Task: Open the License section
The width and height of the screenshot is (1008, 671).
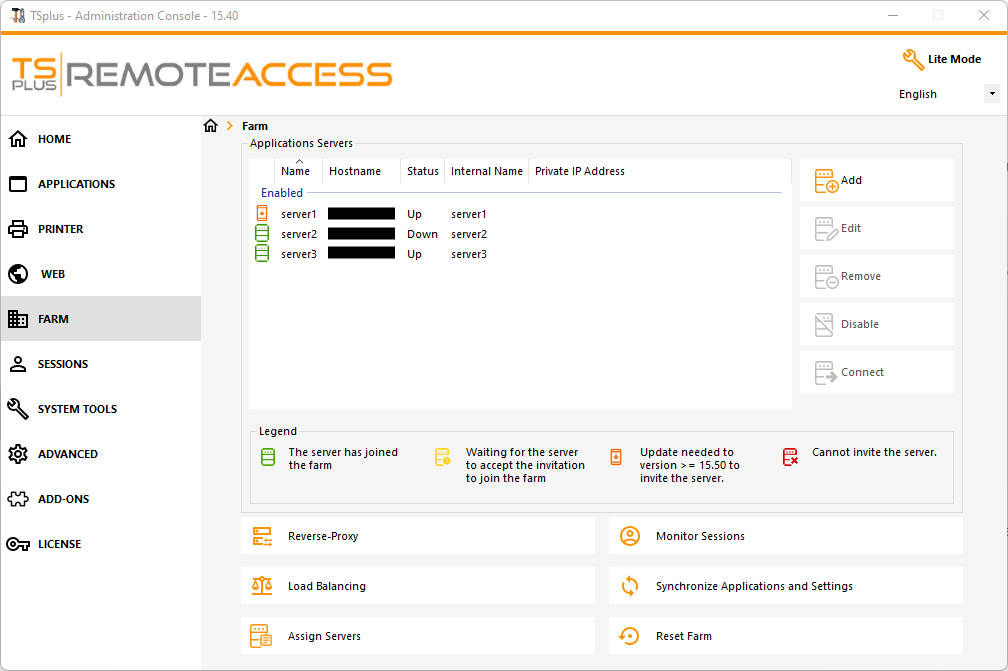Action: click(59, 544)
